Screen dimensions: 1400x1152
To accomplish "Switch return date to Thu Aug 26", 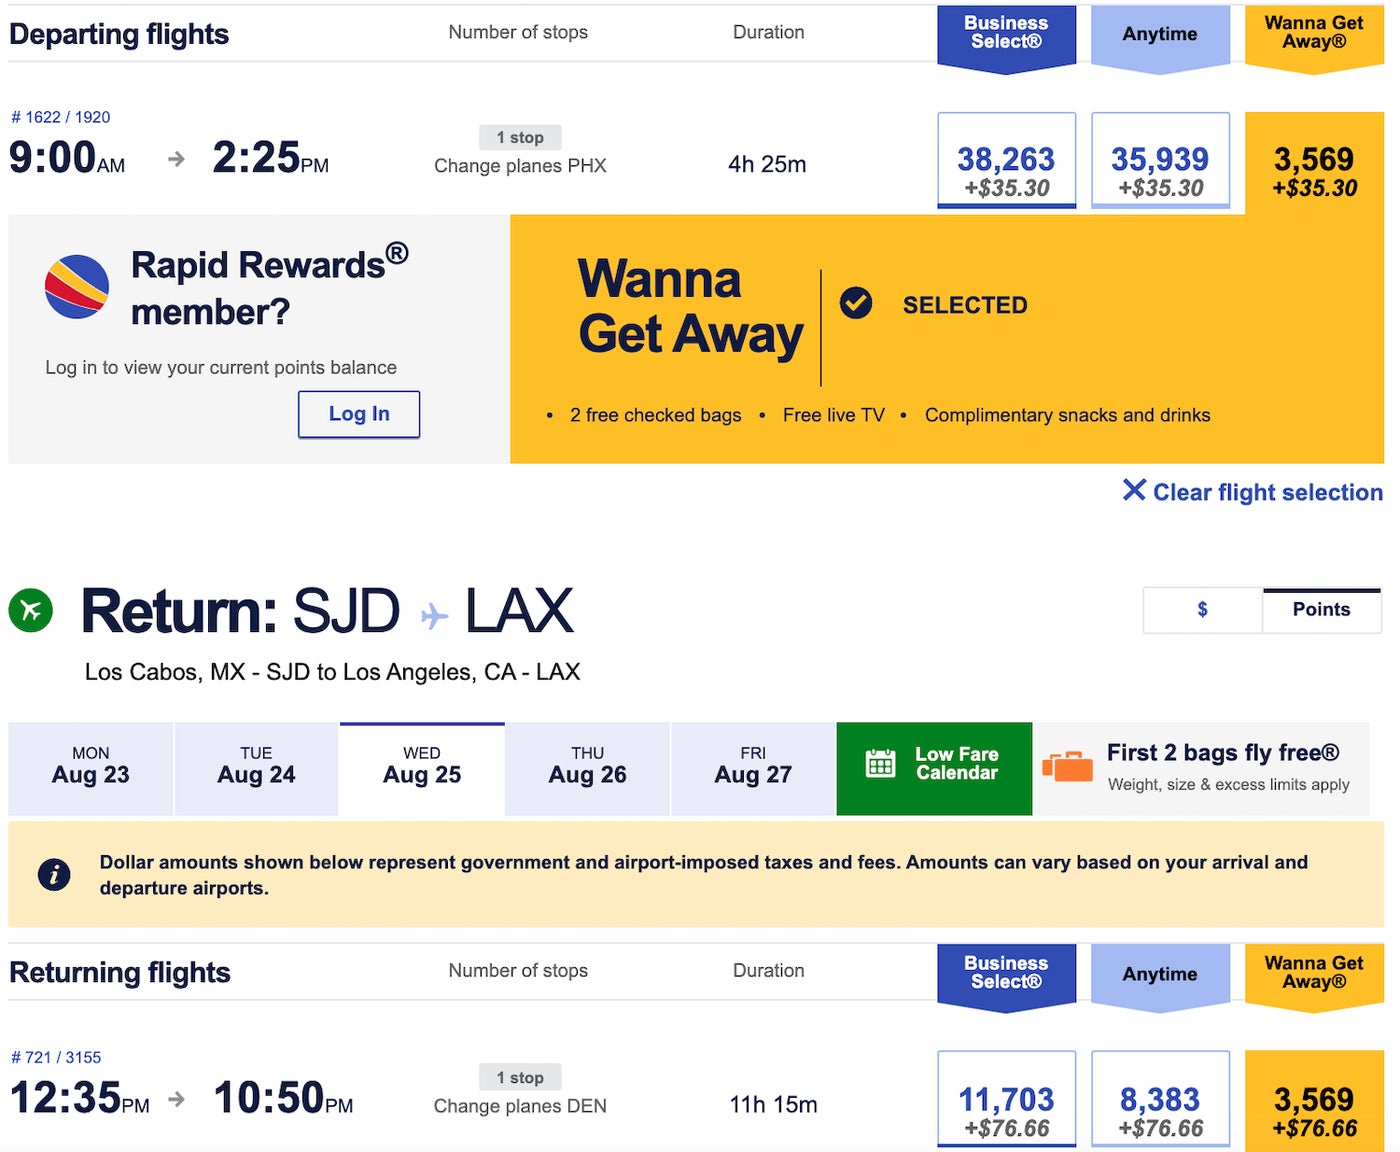I will [x=587, y=768].
